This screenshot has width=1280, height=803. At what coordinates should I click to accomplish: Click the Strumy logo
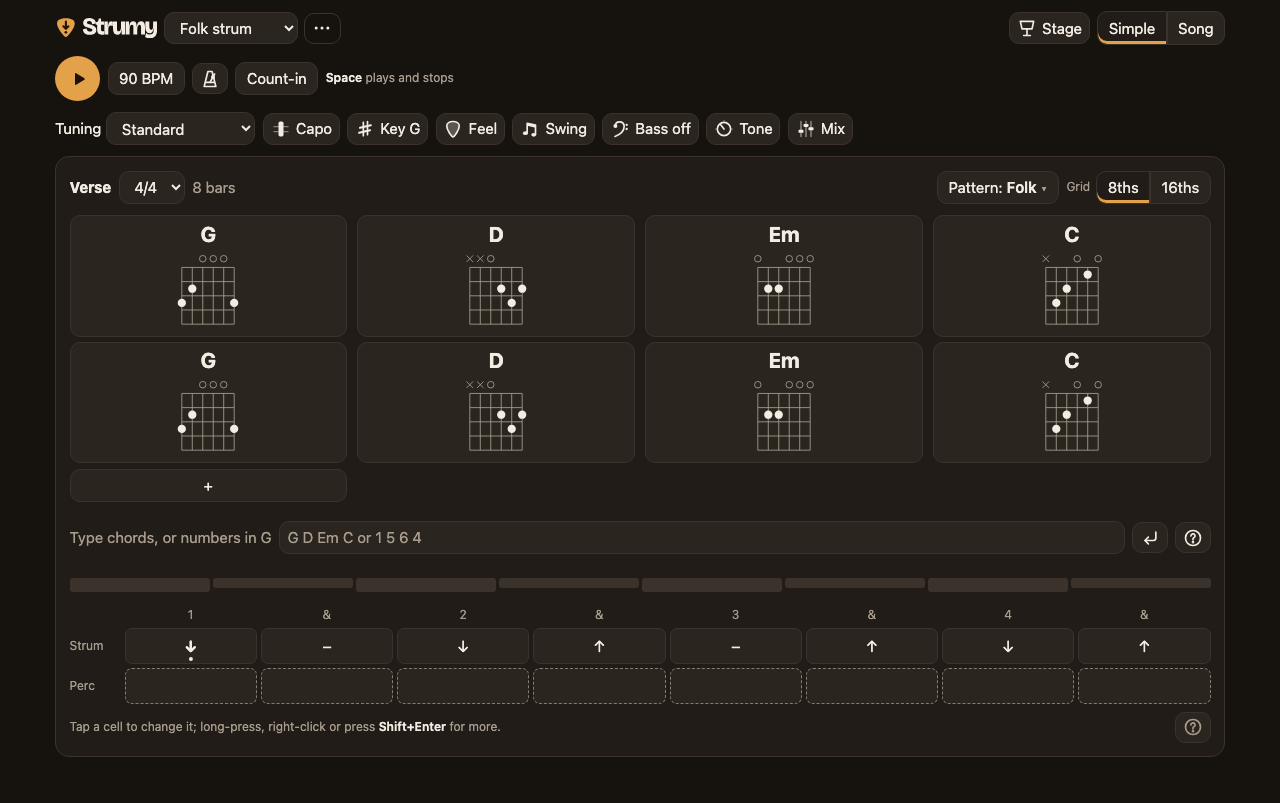tap(106, 28)
